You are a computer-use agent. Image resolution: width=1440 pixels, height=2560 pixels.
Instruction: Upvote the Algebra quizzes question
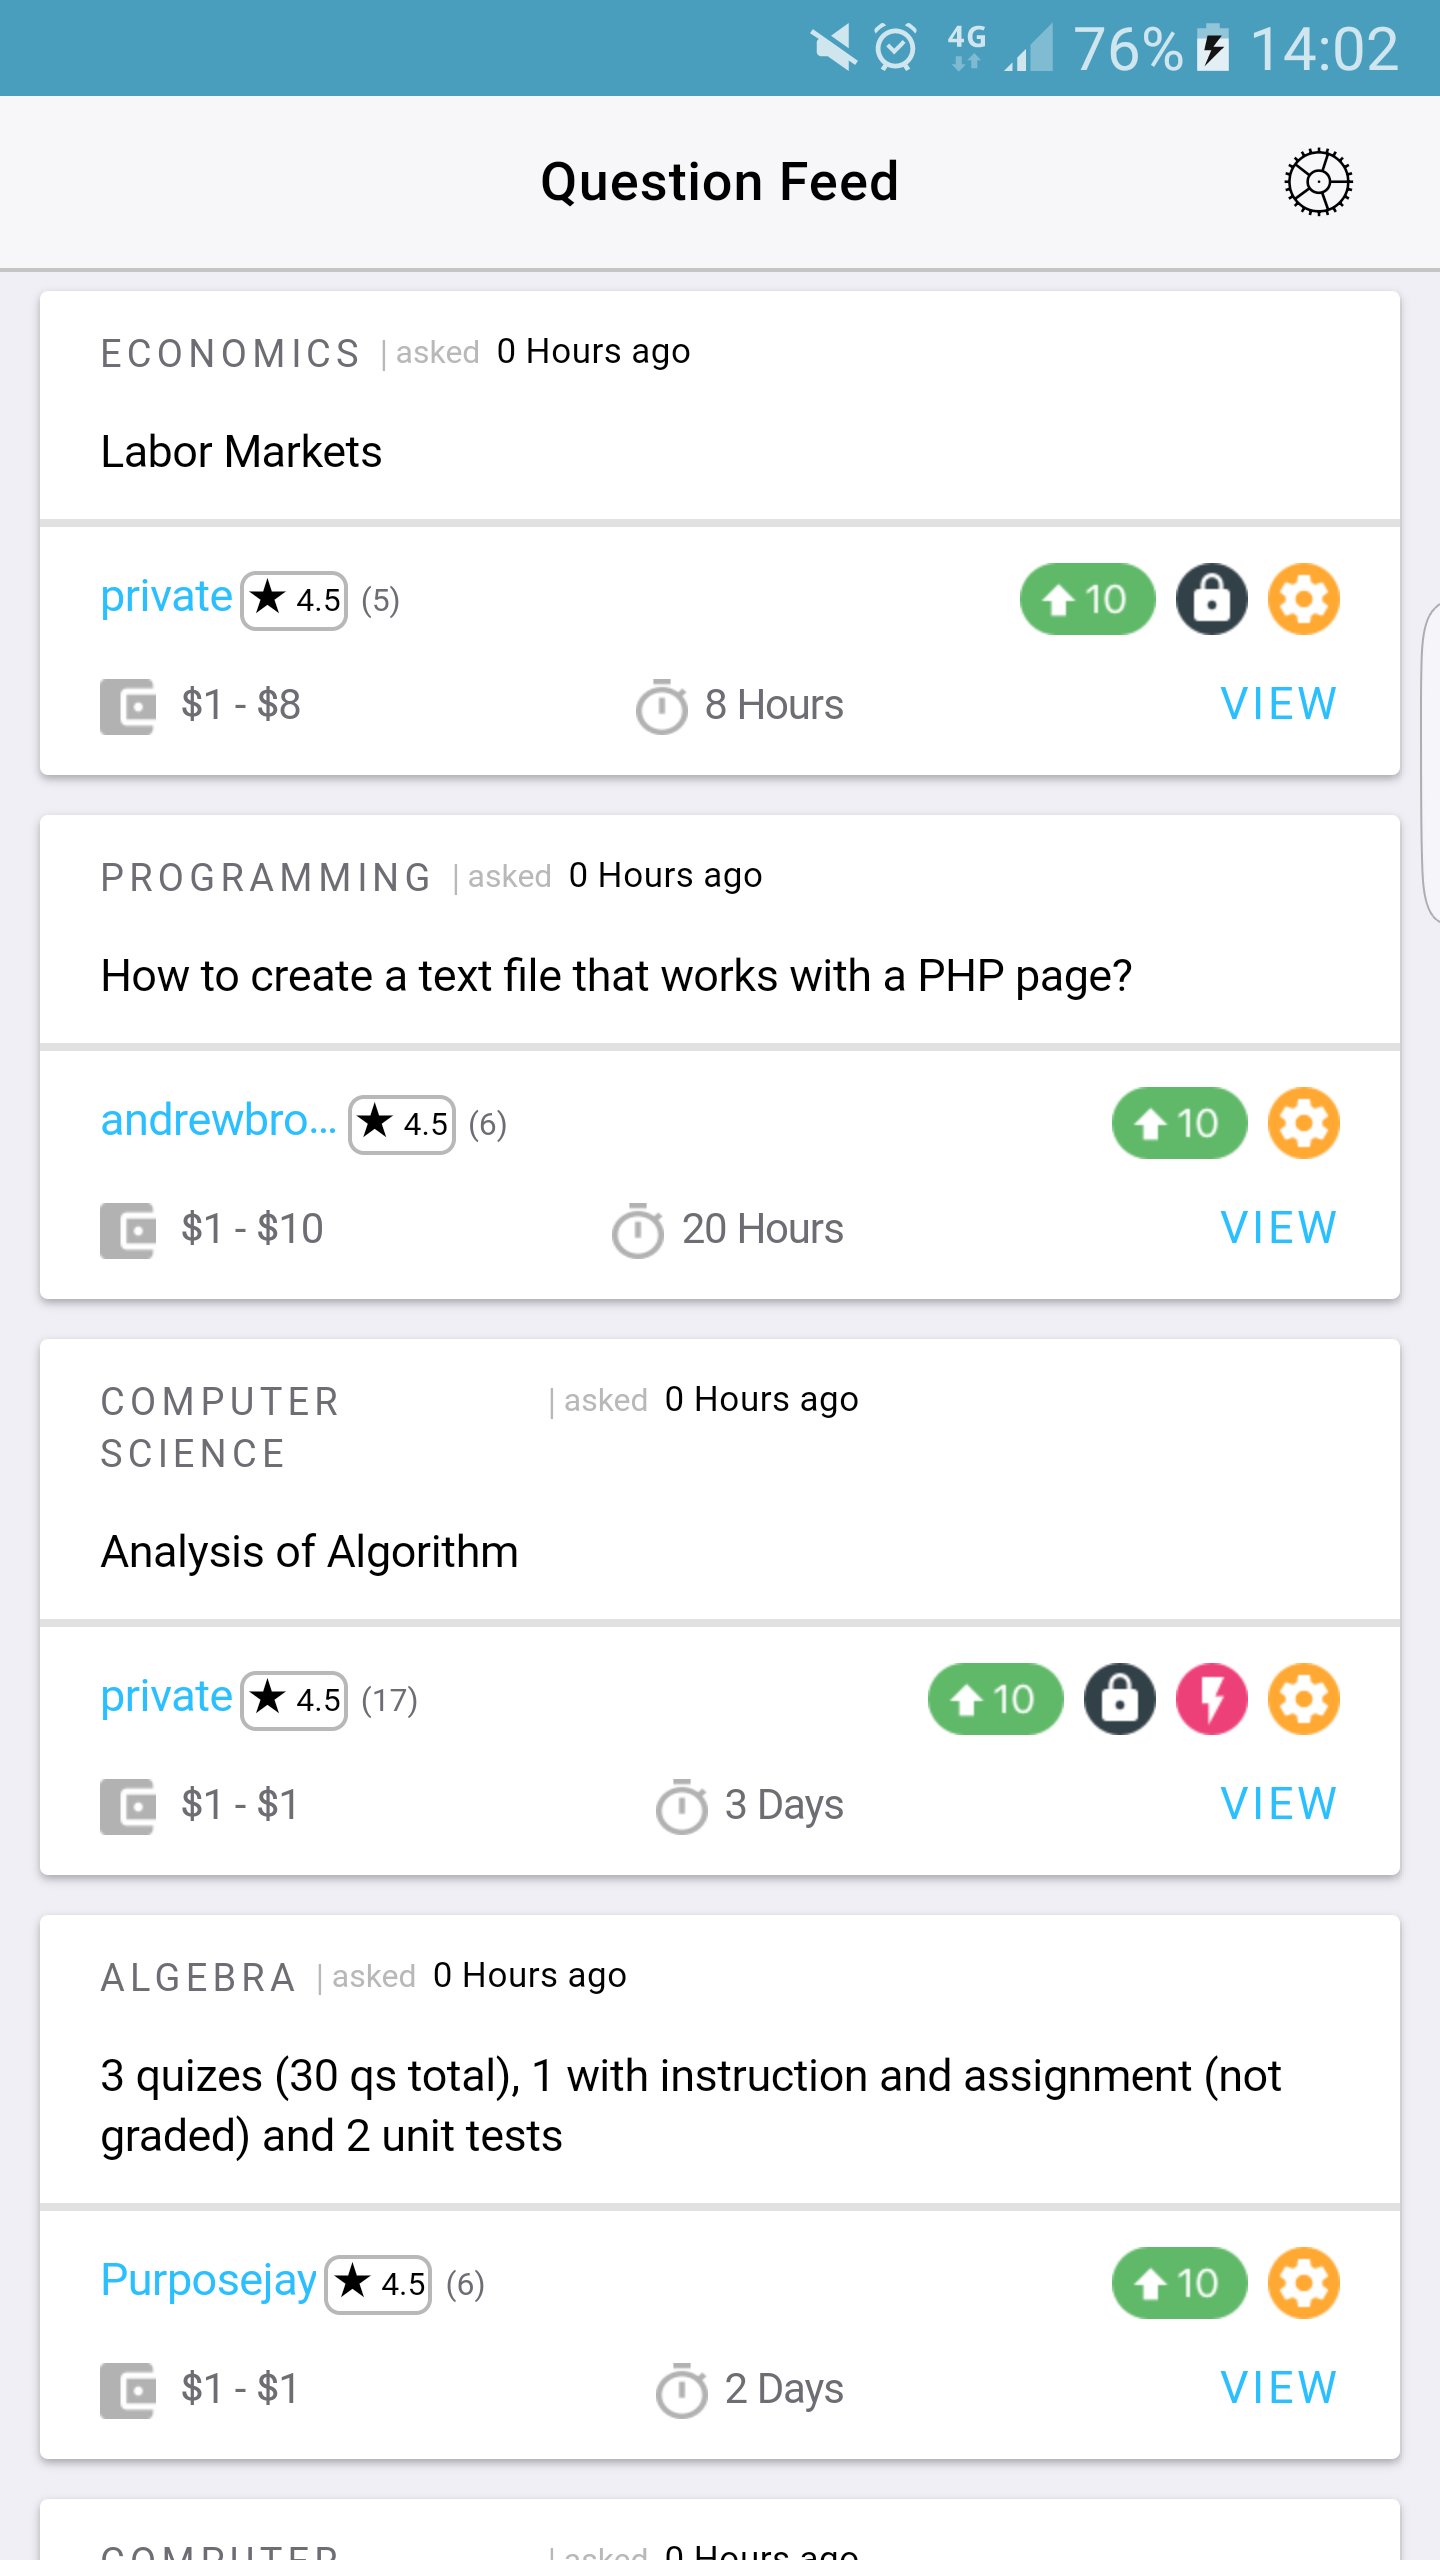point(1178,2283)
